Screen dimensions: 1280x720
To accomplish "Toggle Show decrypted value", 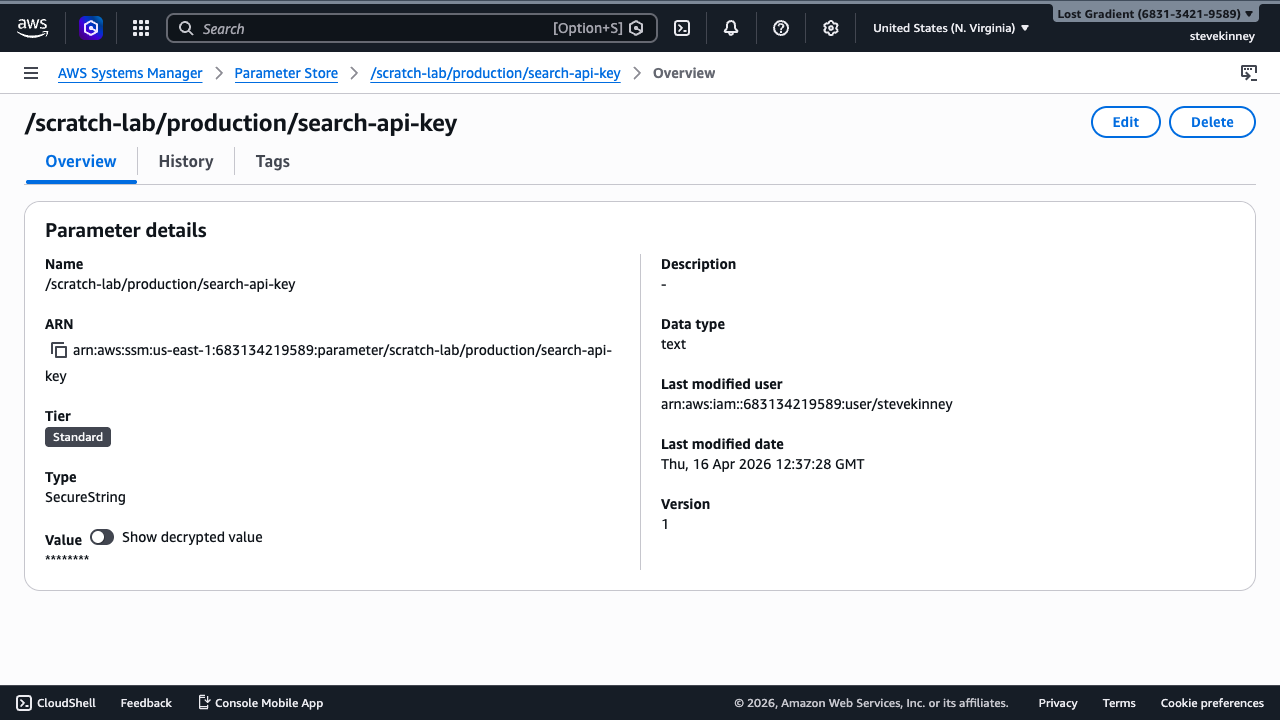I will pyautogui.click(x=102, y=537).
